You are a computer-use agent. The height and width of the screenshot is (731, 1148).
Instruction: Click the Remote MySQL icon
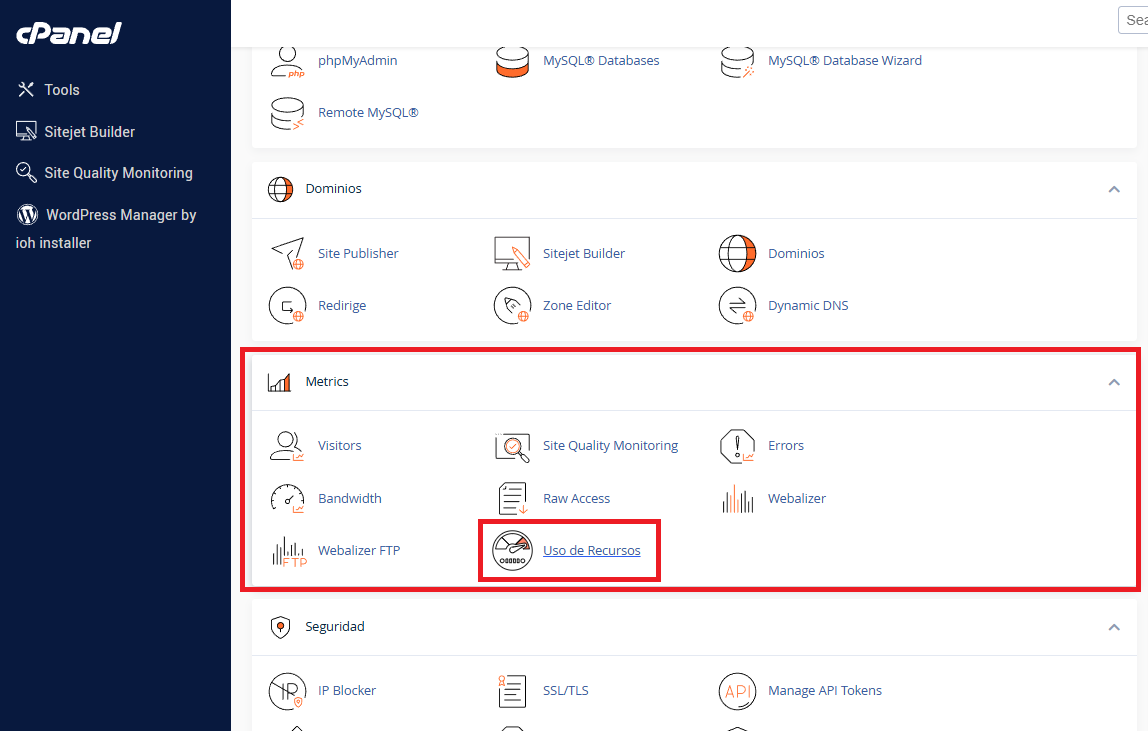[x=287, y=114]
